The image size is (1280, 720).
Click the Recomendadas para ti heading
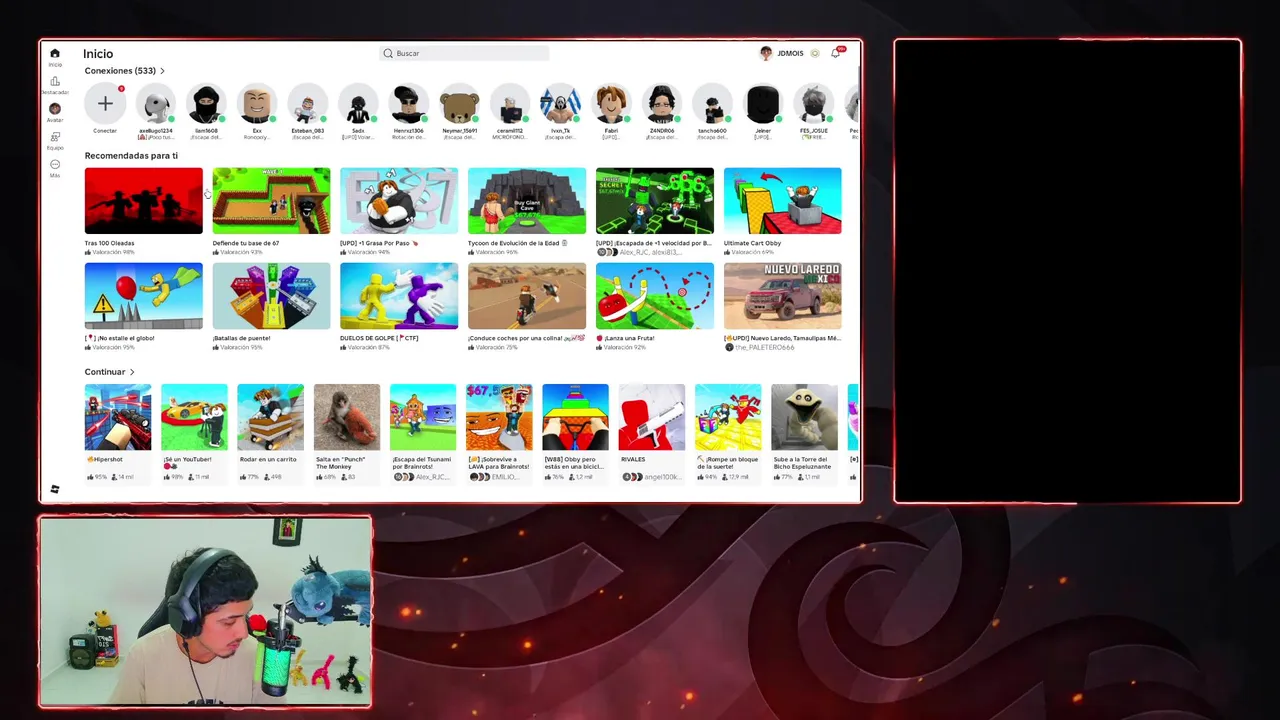[131, 156]
